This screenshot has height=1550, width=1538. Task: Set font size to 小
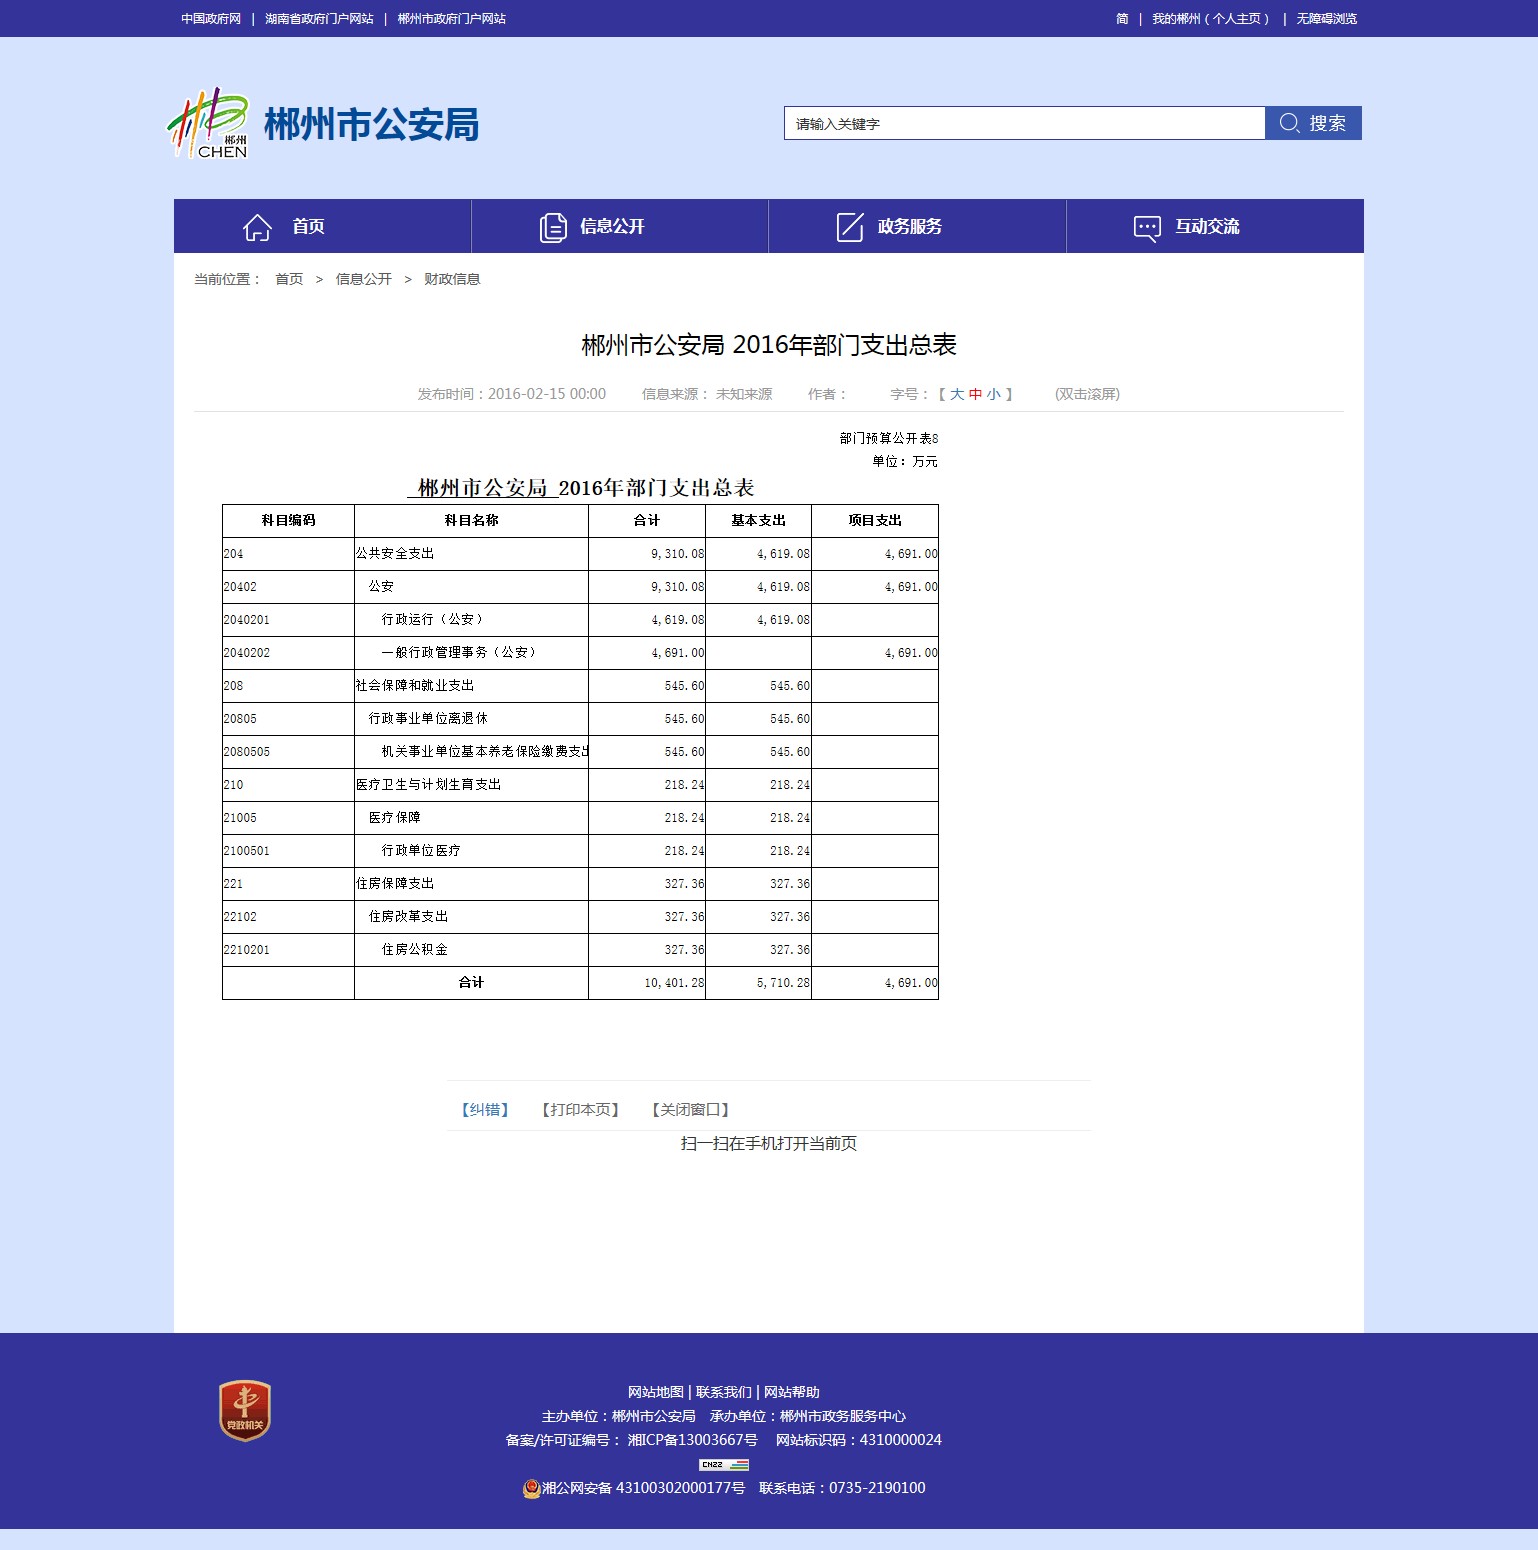pyautogui.click(x=993, y=394)
